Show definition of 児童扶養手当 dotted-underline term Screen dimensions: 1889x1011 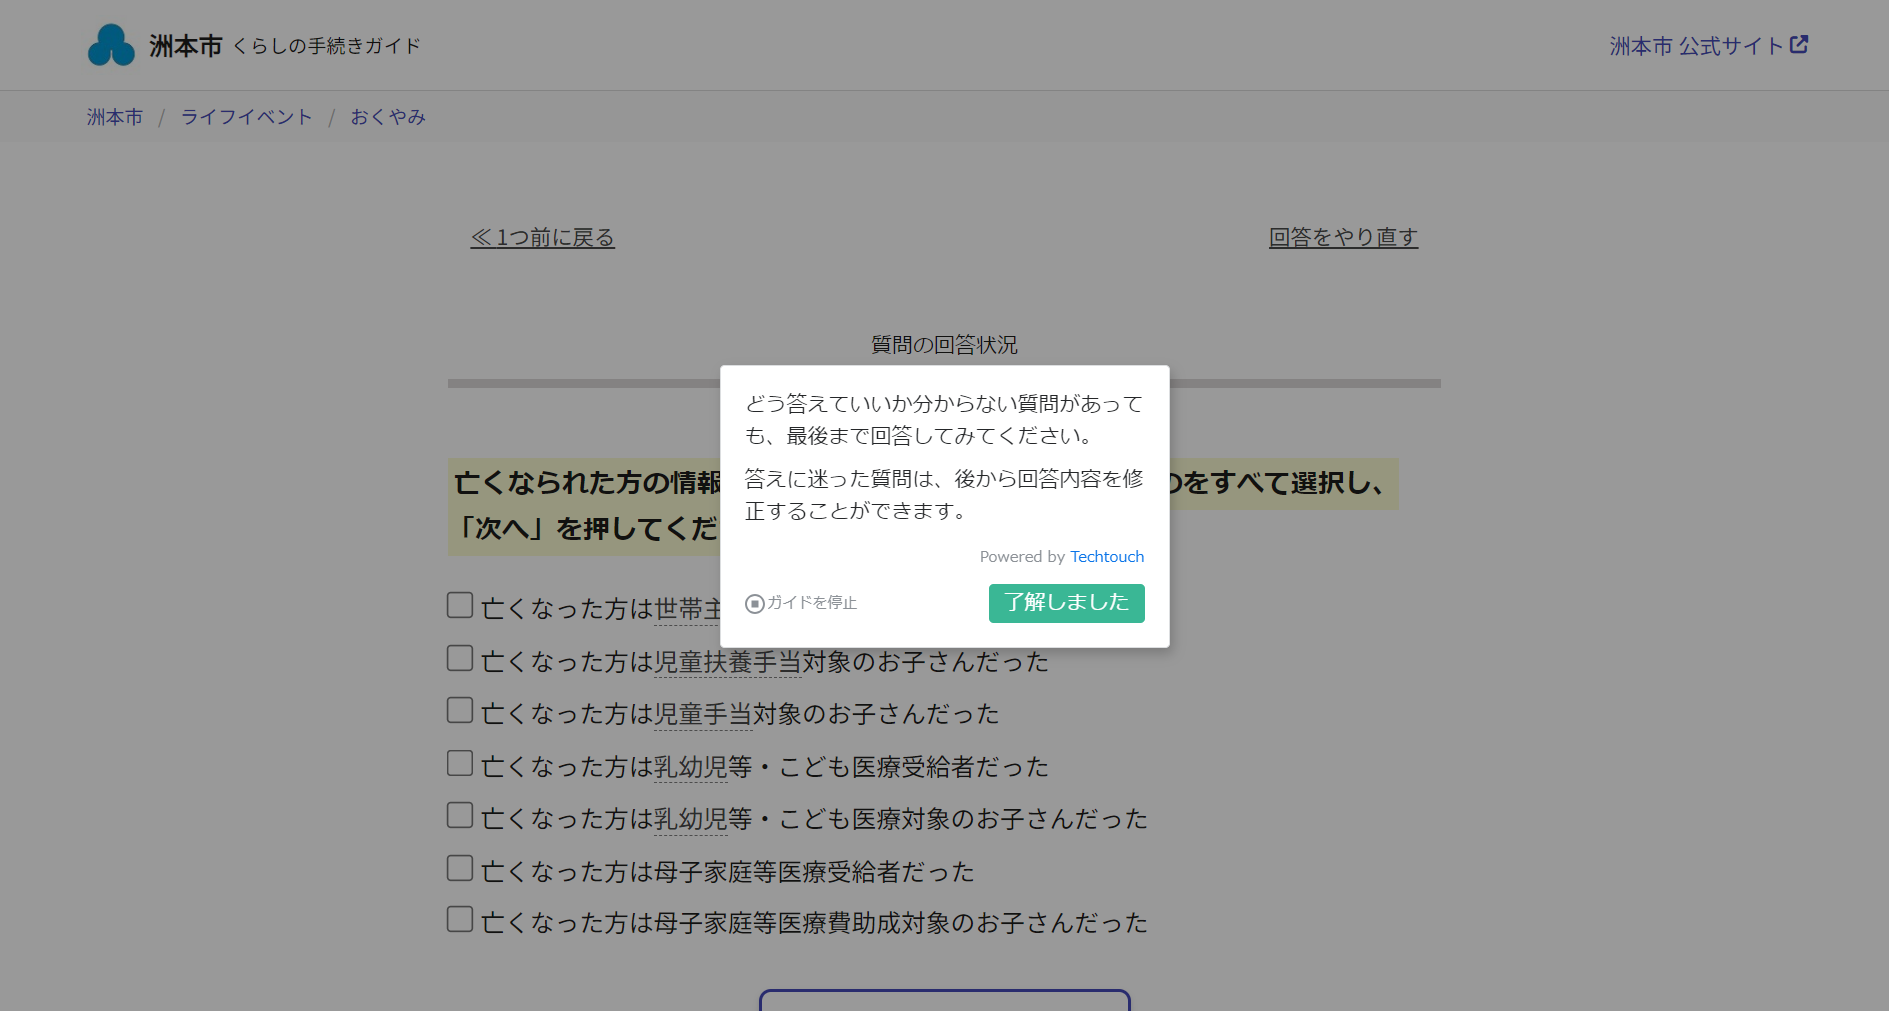(x=727, y=662)
